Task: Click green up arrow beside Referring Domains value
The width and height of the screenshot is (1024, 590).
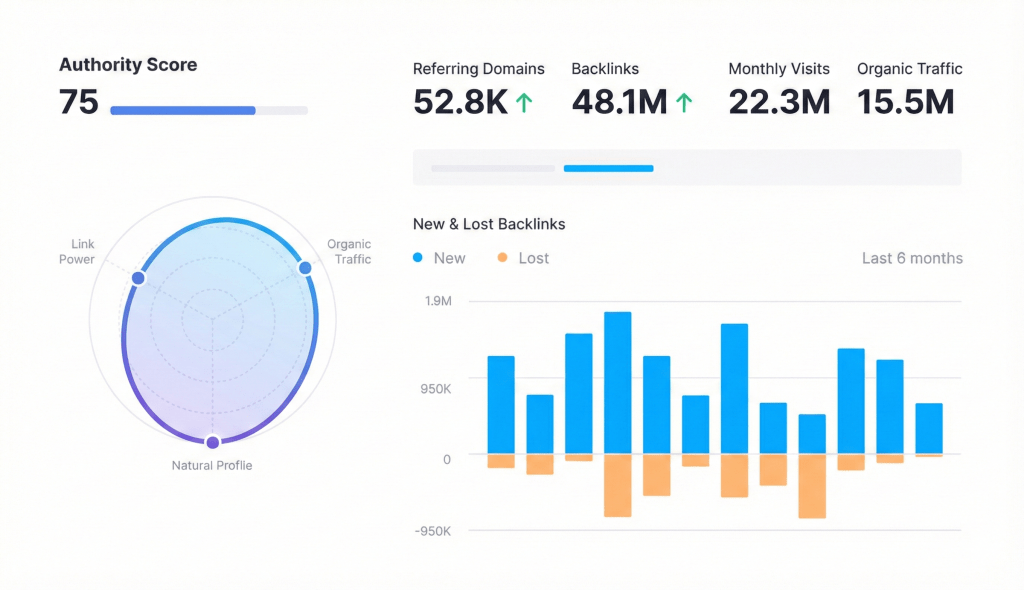Action: [x=524, y=102]
